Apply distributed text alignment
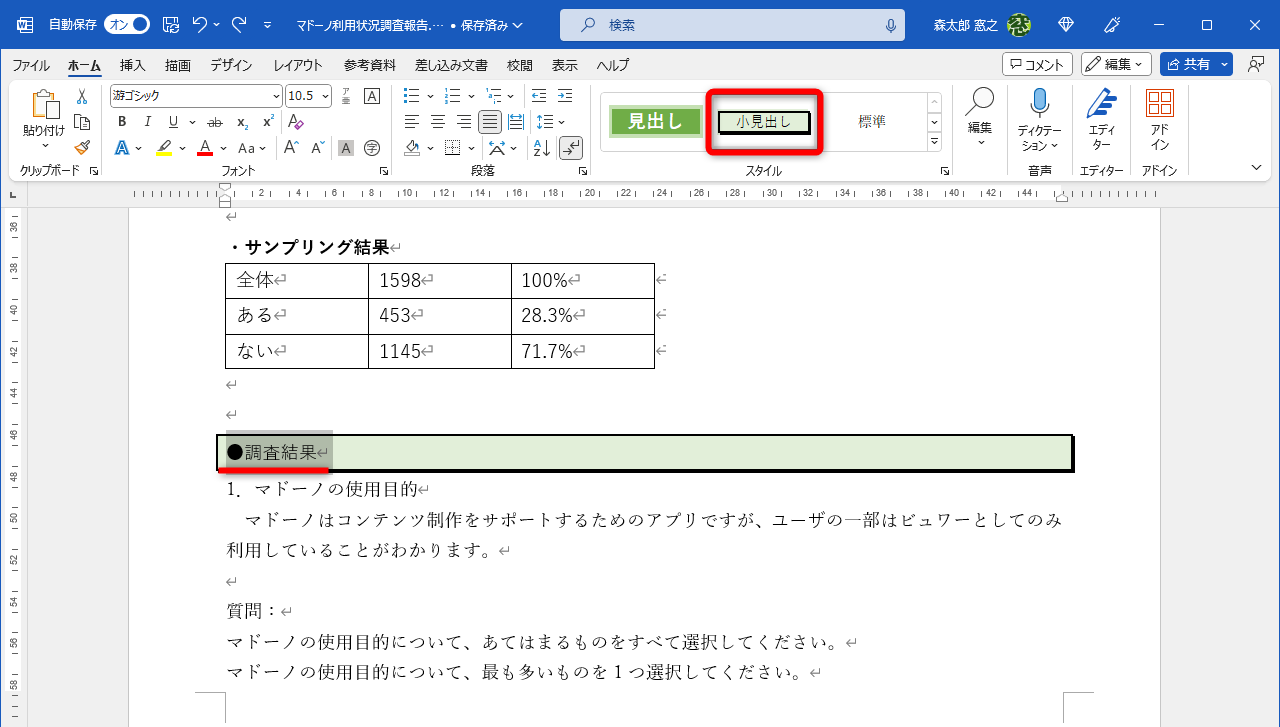 pyautogui.click(x=515, y=122)
